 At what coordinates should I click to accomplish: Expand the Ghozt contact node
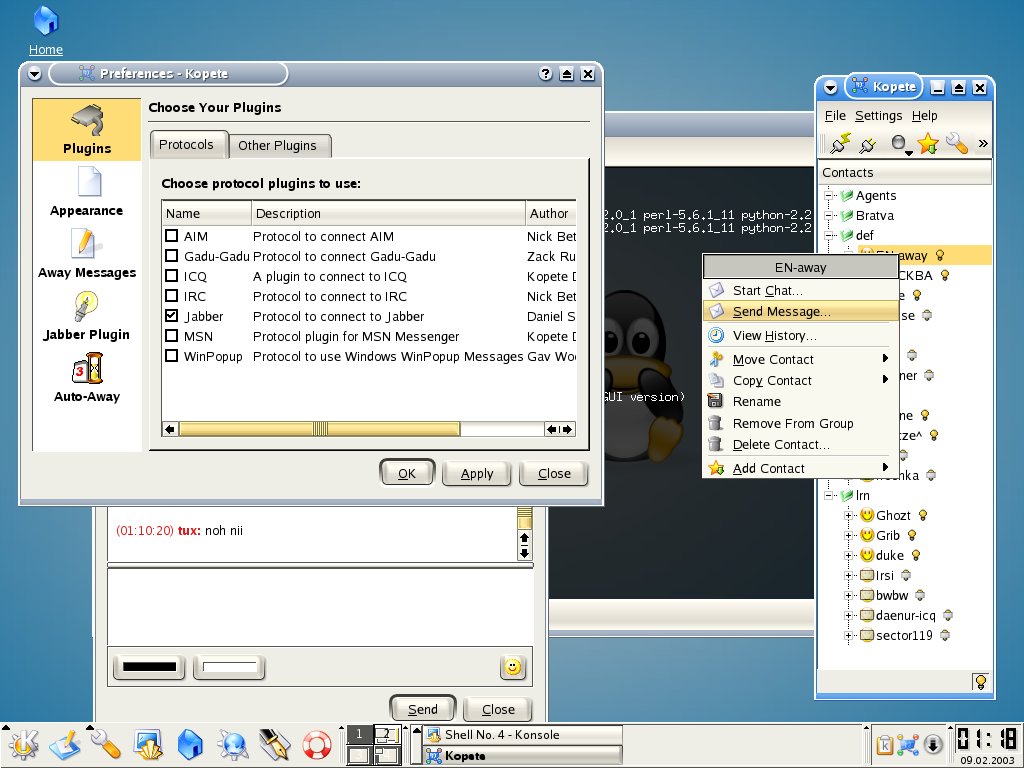click(848, 515)
